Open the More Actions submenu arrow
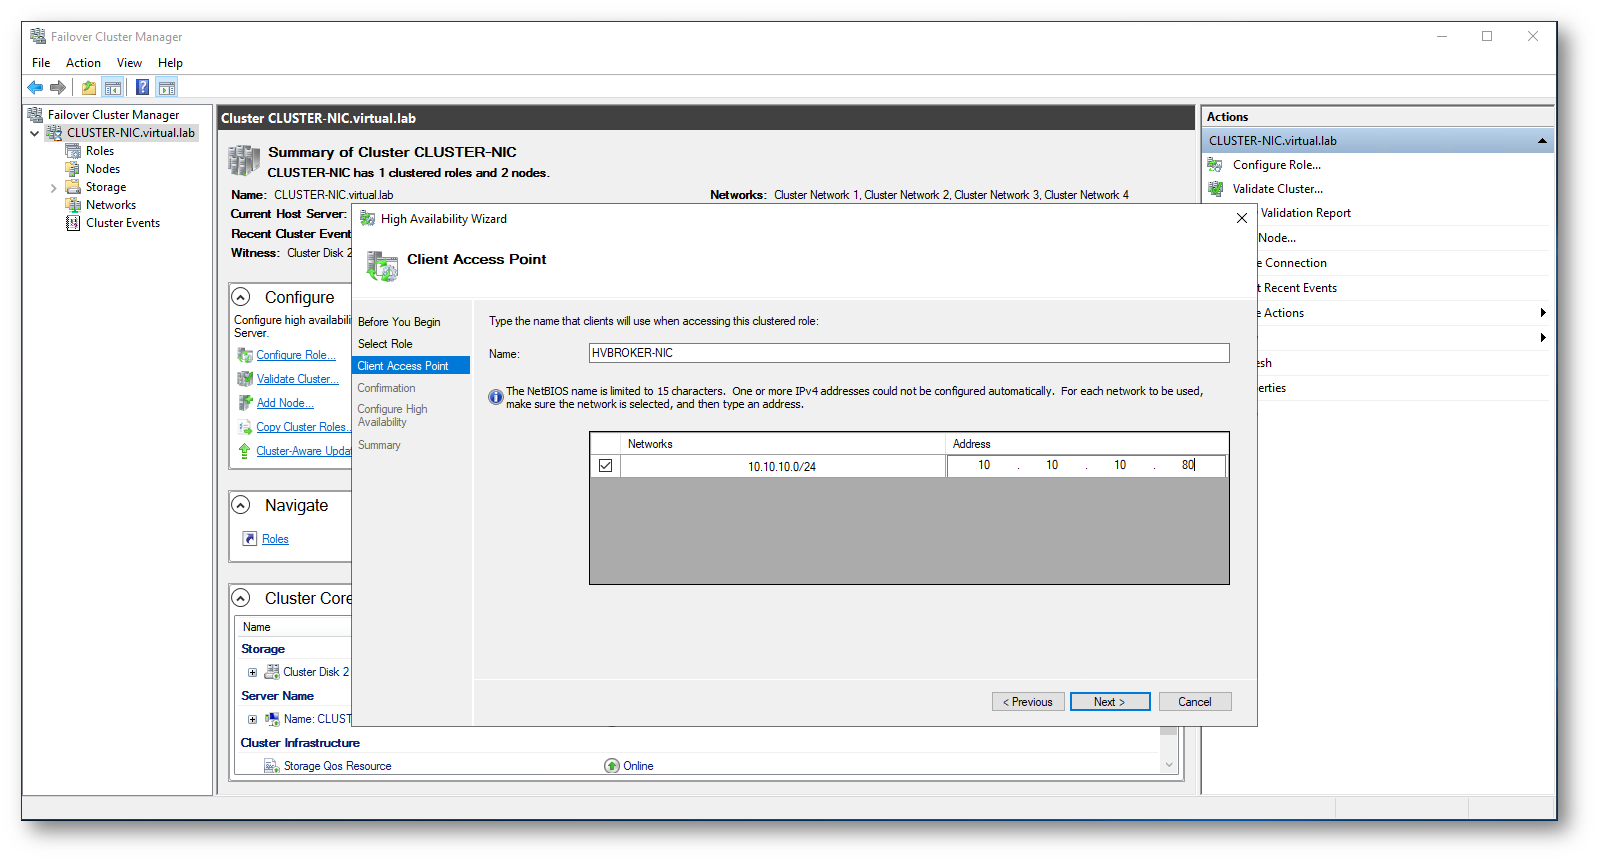The image size is (1600, 863). (1543, 313)
